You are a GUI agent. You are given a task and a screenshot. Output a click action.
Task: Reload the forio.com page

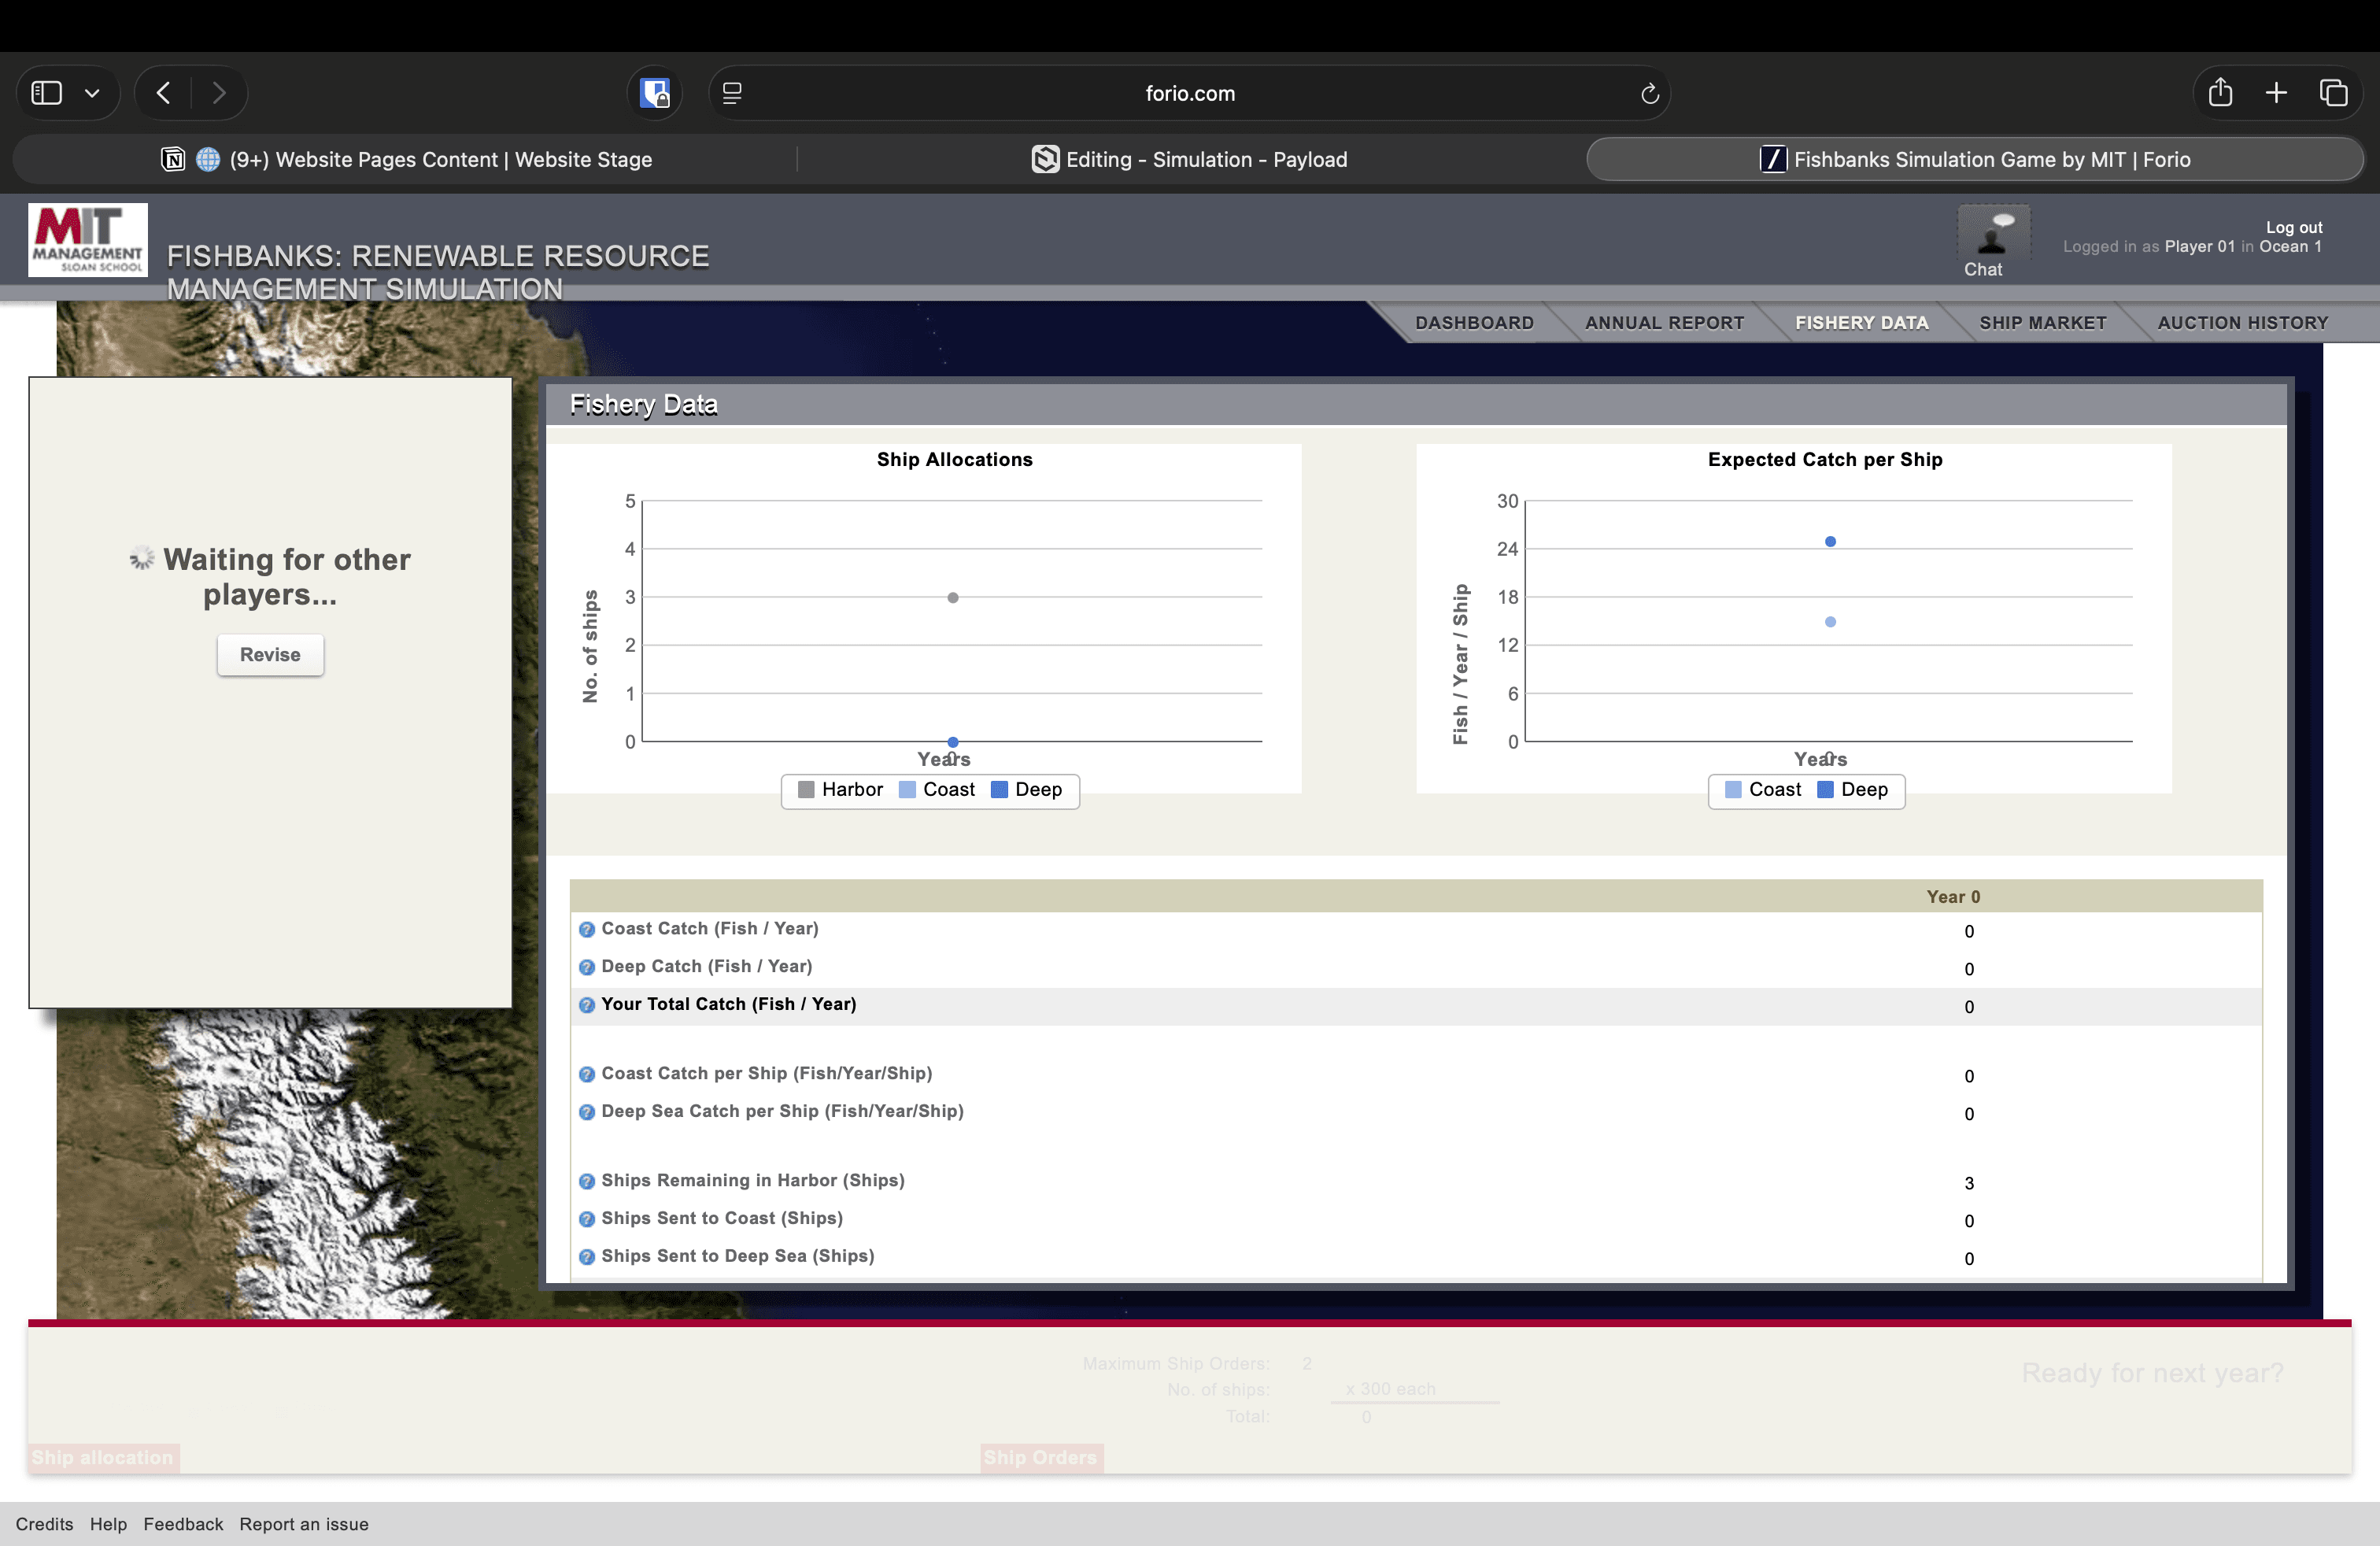[x=1649, y=94]
